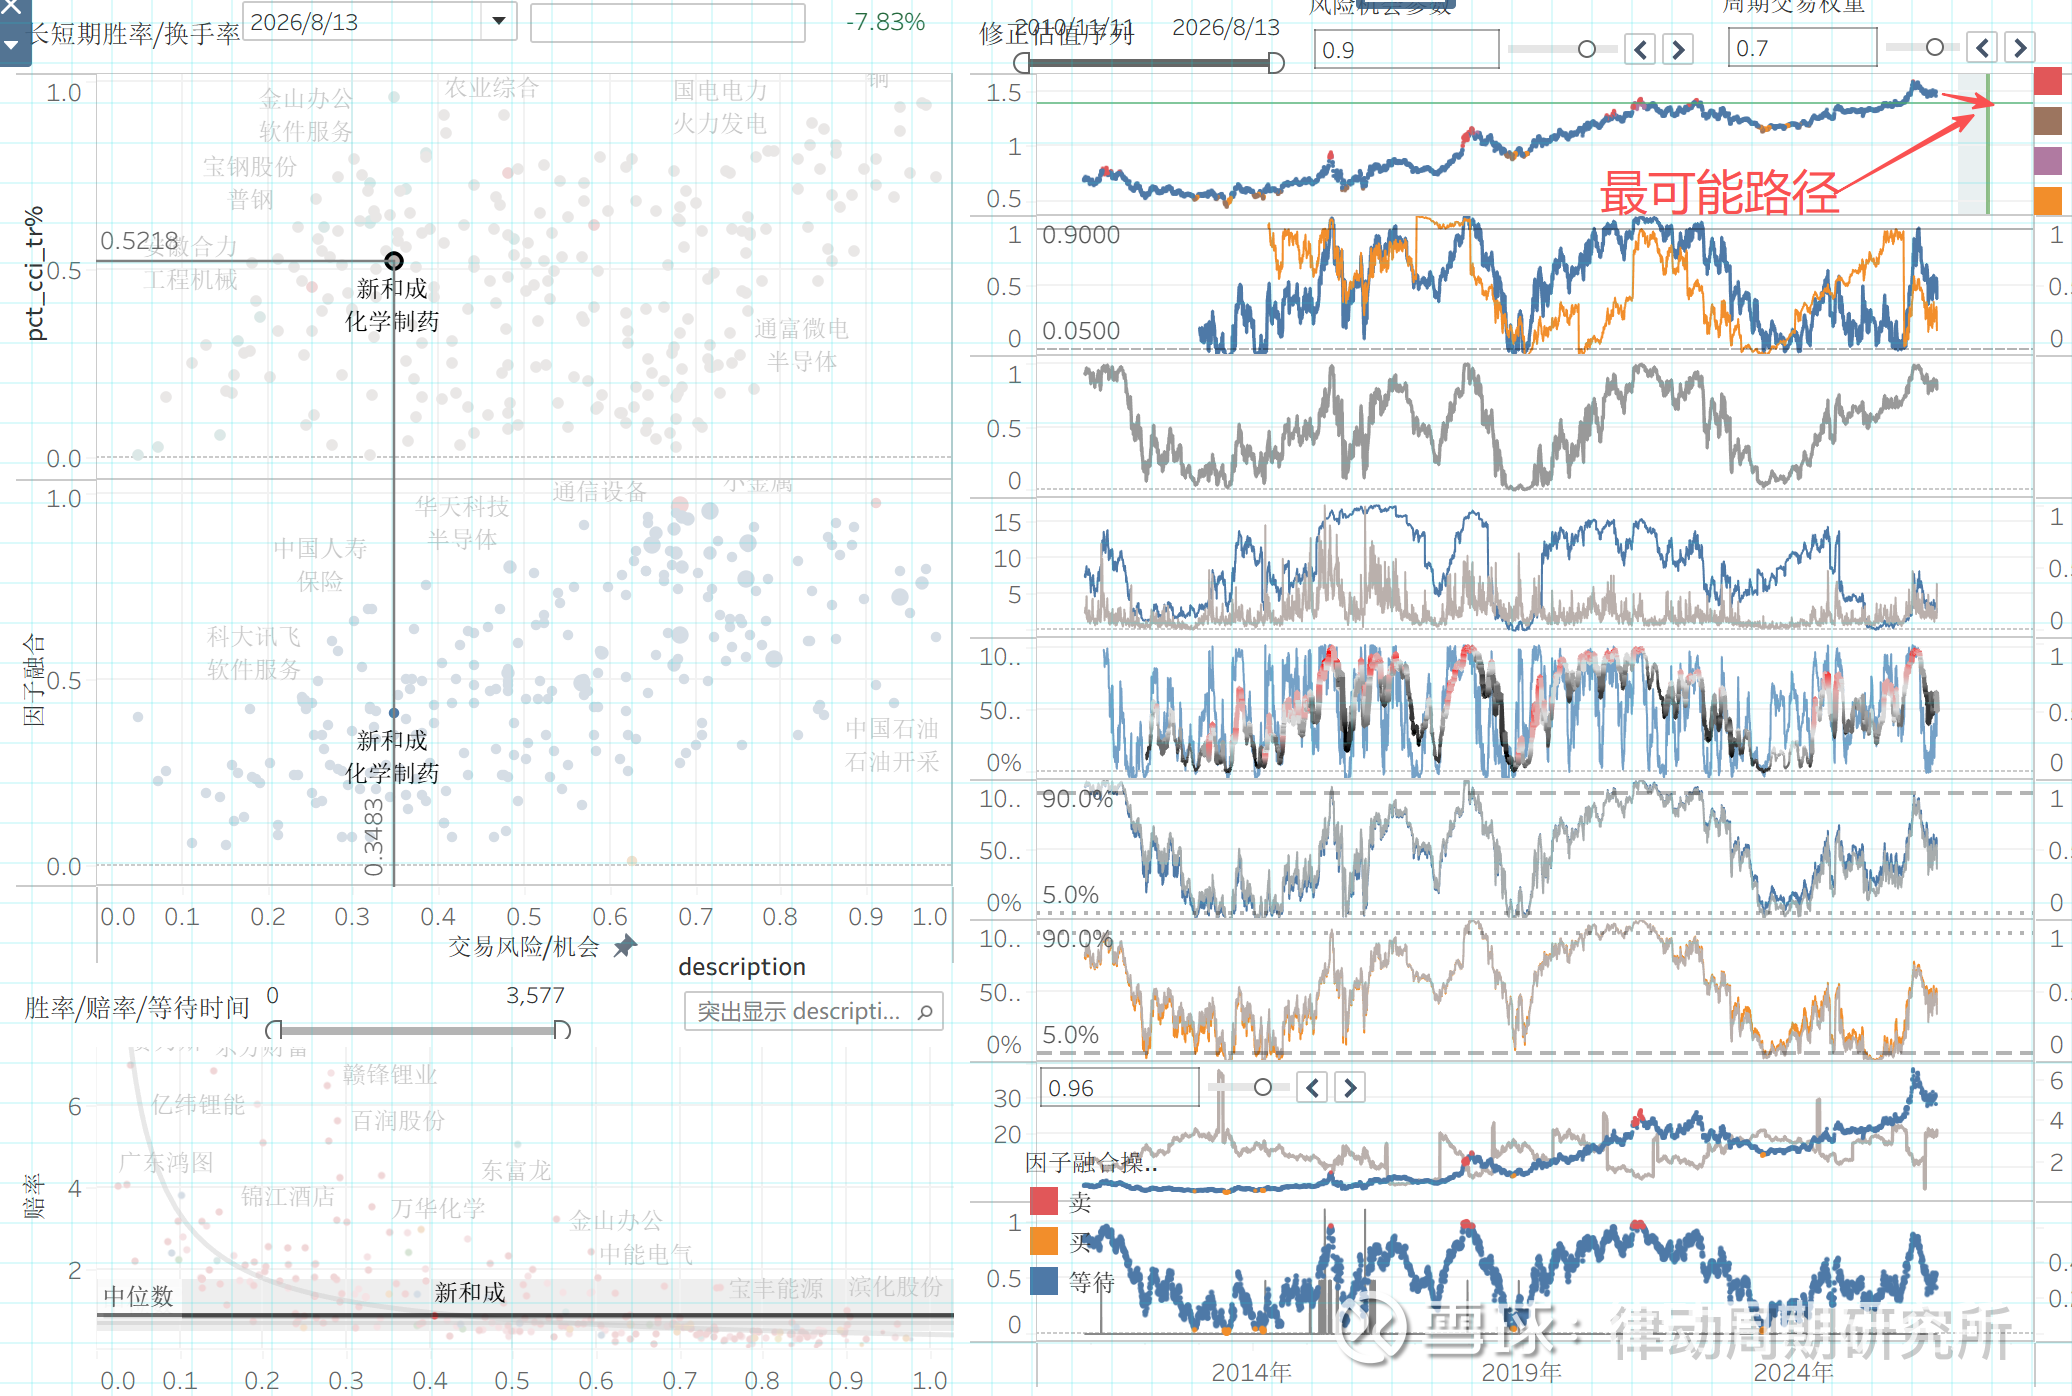
Task: Click the 赣锋锂业 label in the bottom chart
Action: click(x=390, y=1075)
